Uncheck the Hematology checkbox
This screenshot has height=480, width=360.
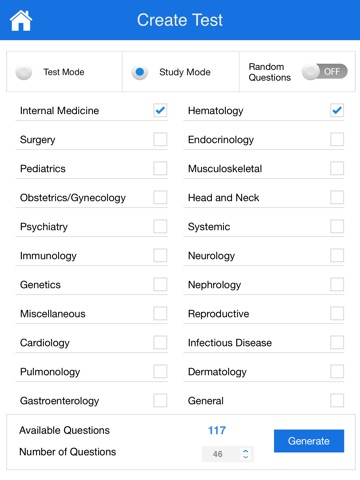(x=337, y=110)
